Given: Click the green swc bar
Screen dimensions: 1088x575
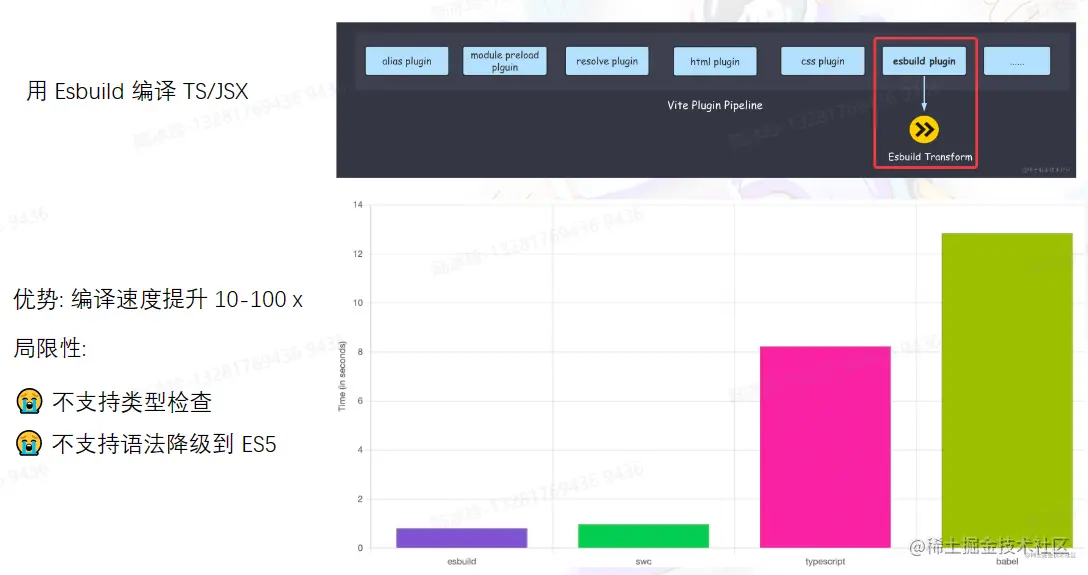Looking at the screenshot, I should 643,536.
